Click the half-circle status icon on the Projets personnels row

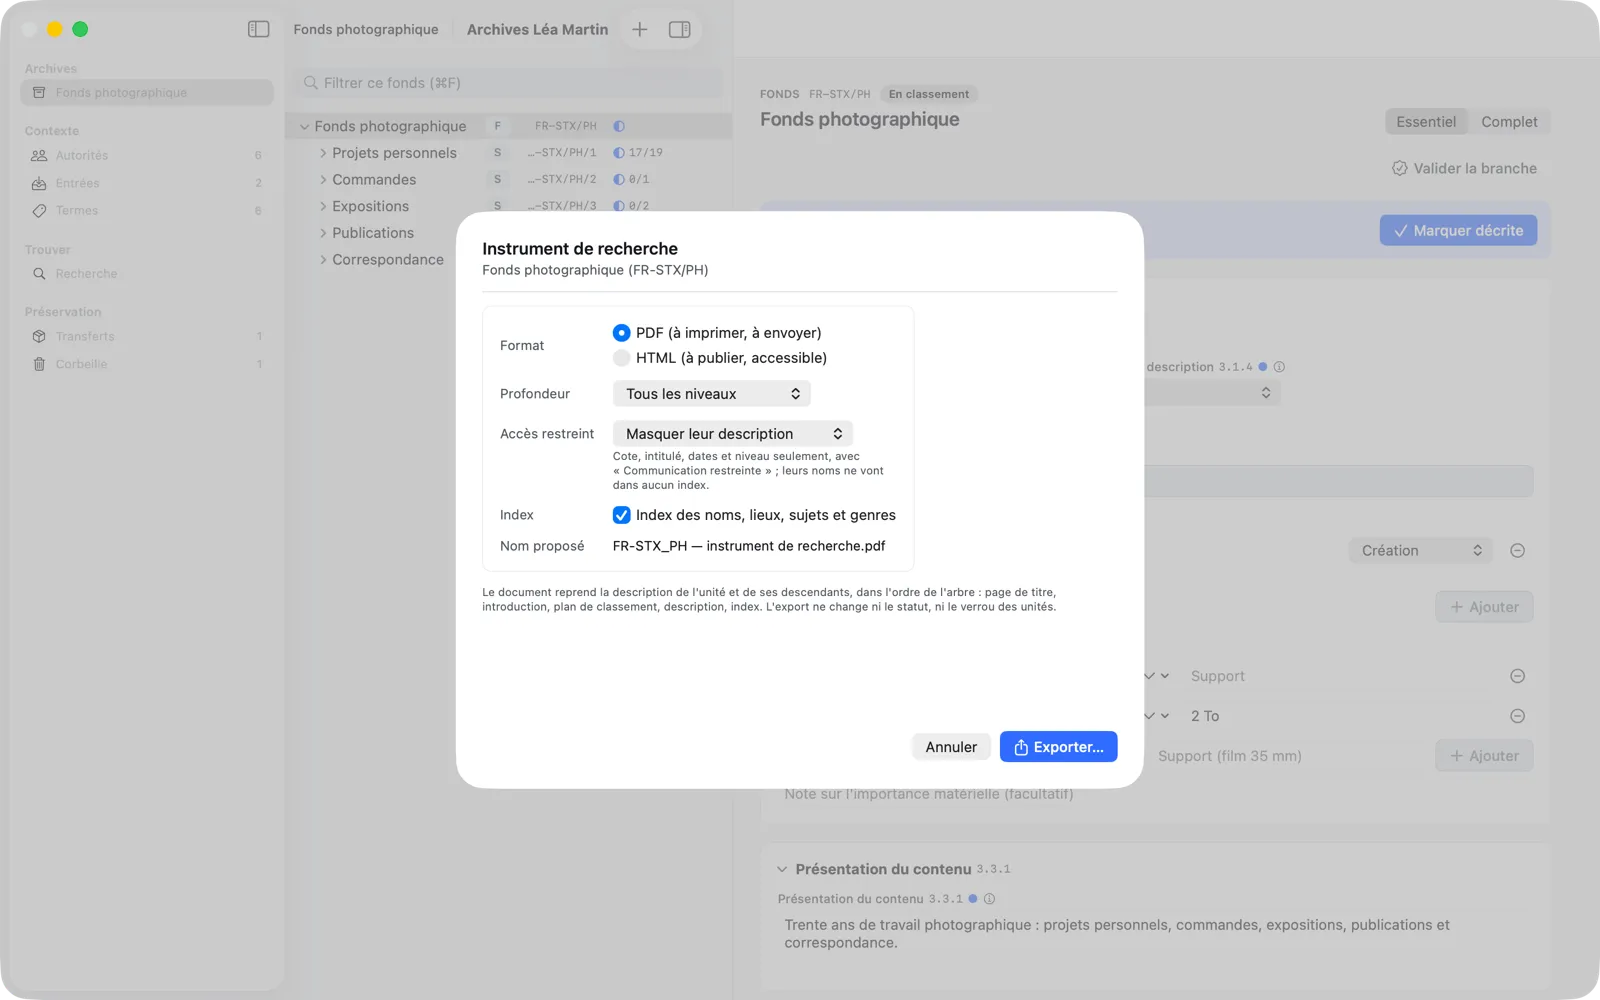click(x=619, y=153)
